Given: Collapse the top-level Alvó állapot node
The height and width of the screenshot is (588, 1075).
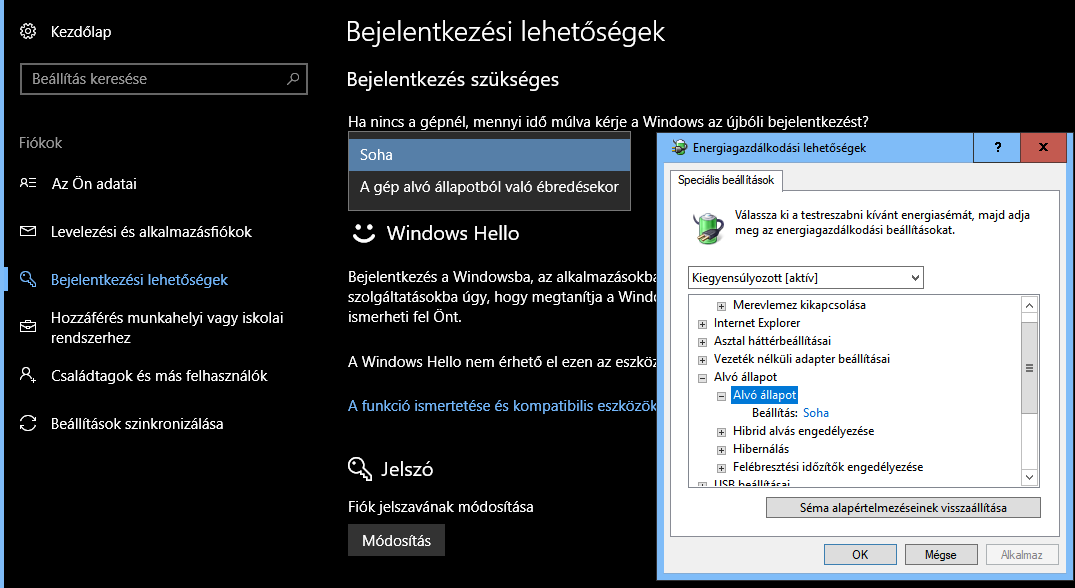Looking at the screenshot, I should pyautogui.click(x=702, y=378).
